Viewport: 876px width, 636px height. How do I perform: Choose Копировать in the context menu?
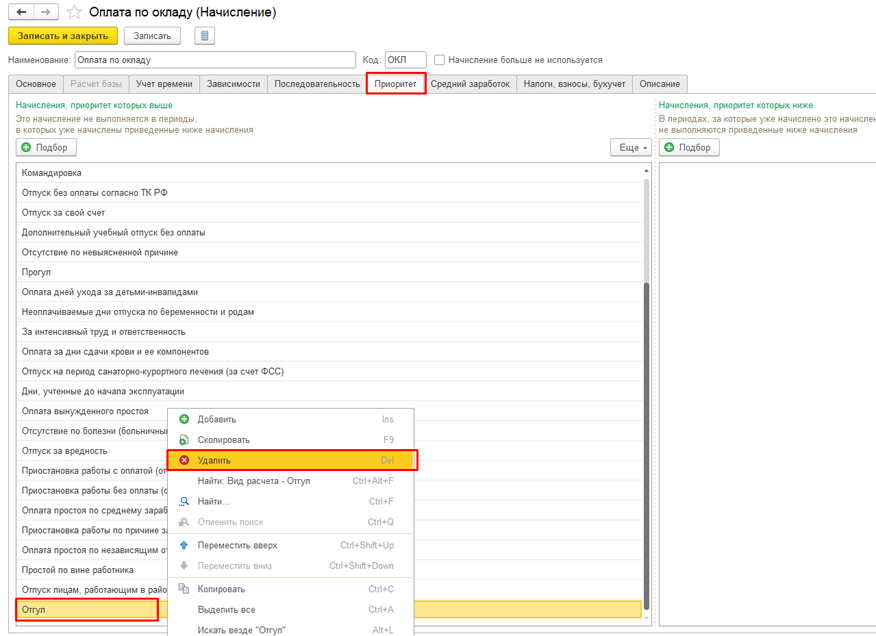[291, 589]
